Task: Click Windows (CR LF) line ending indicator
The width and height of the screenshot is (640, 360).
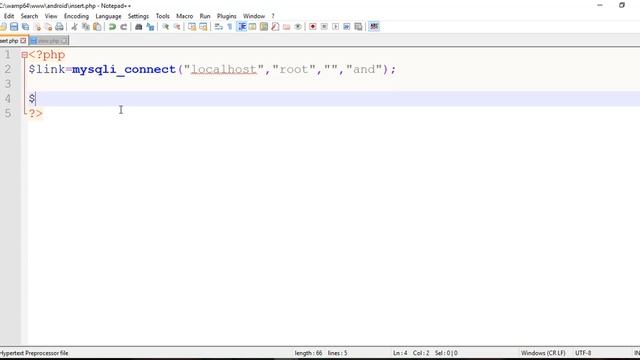Action: (543, 353)
